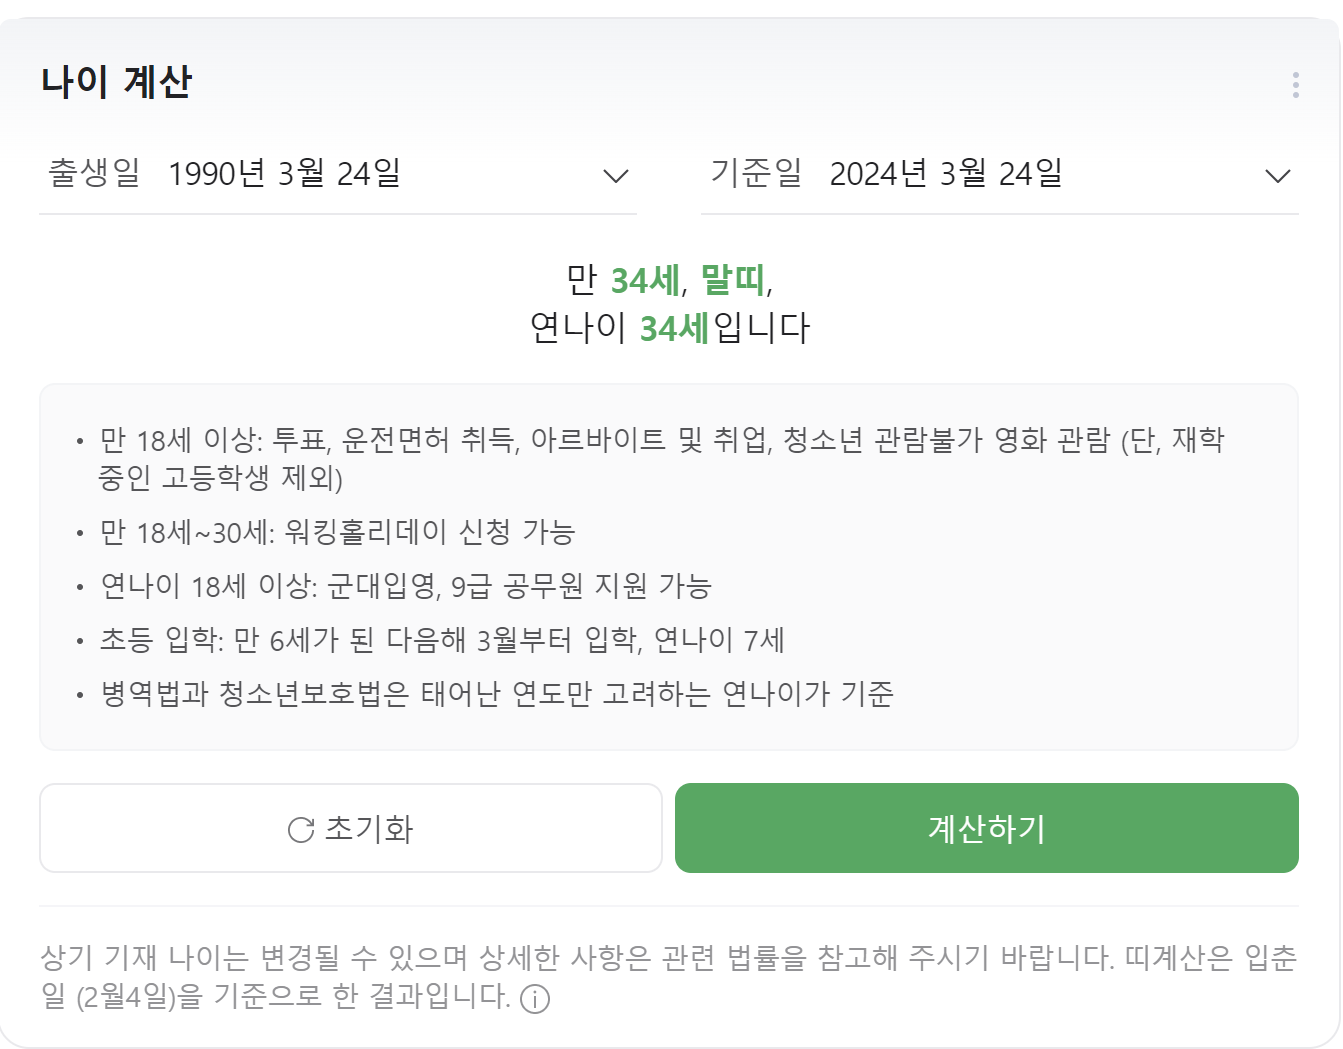The height and width of the screenshot is (1049, 1343).
Task: Click the green 말띠 zodiac result
Action: click(x=732, y=279)
